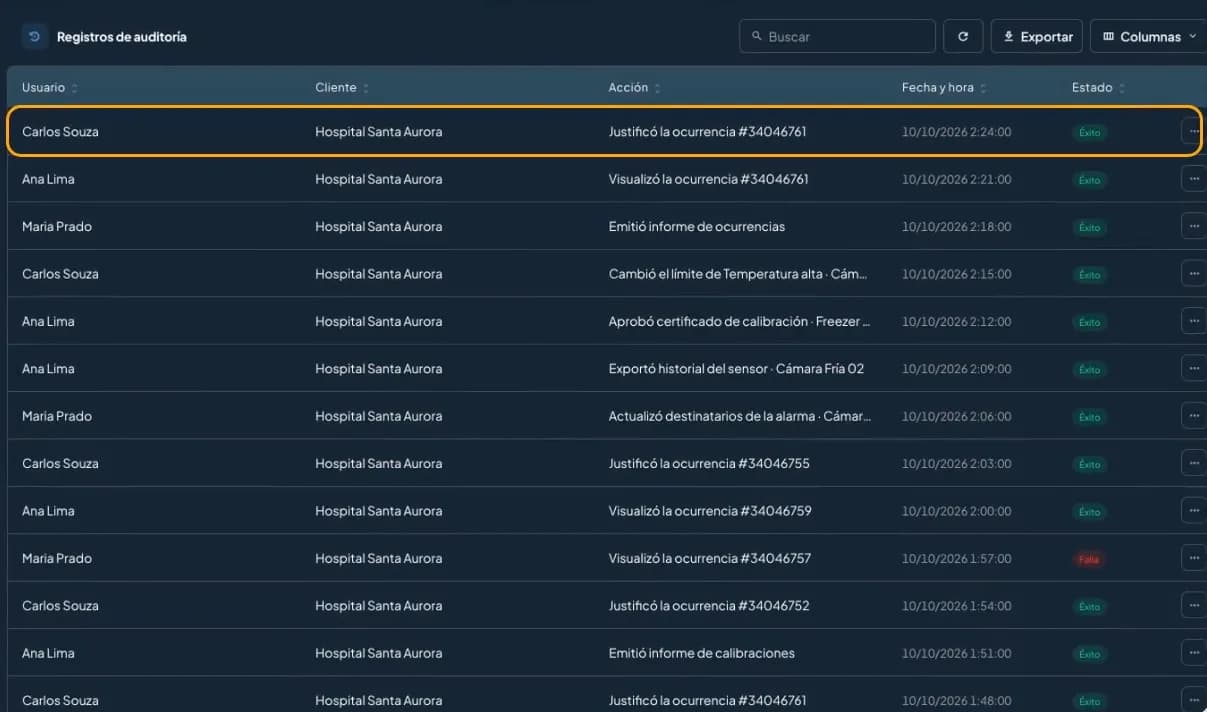Select the "Aprobó certificado de calibración" action
This screenshot has width=1207, height=712.
(x=740, y=322)
